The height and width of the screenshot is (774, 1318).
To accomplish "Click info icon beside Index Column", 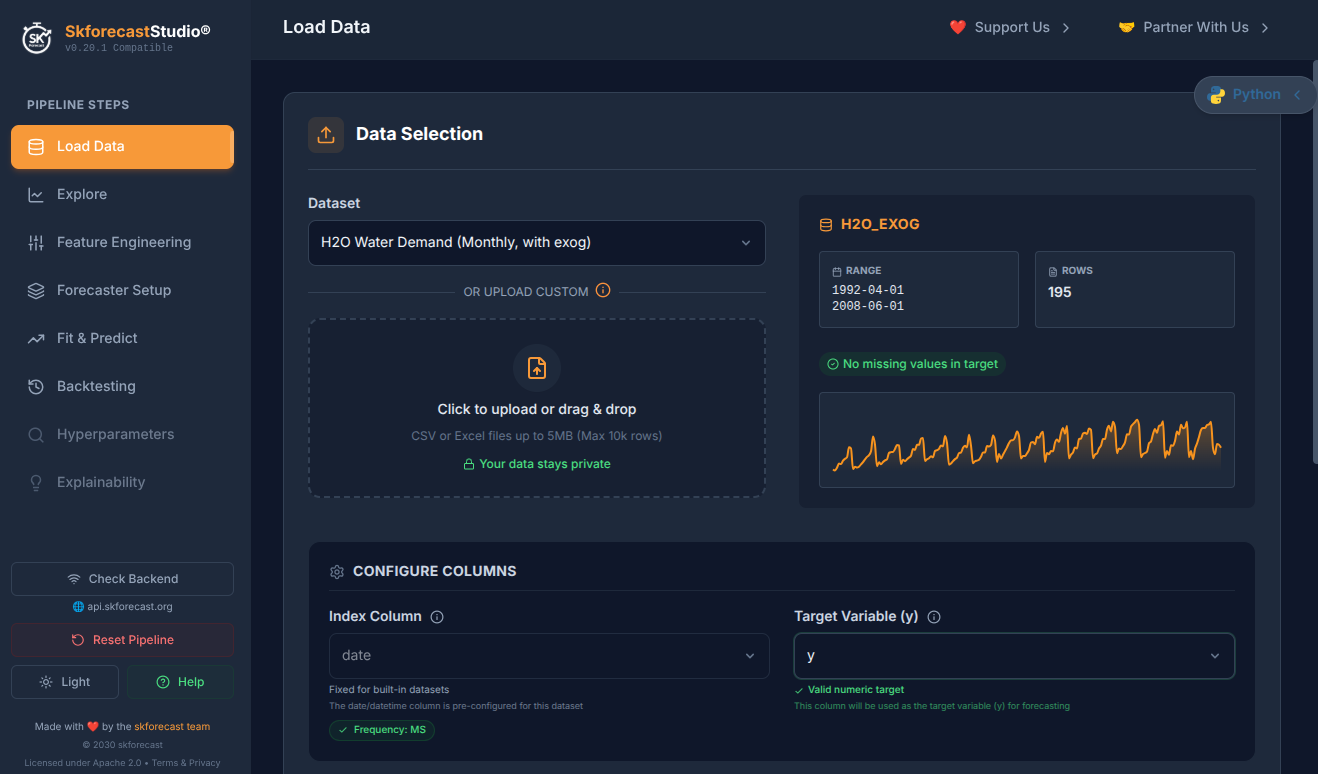I will 437,617.
